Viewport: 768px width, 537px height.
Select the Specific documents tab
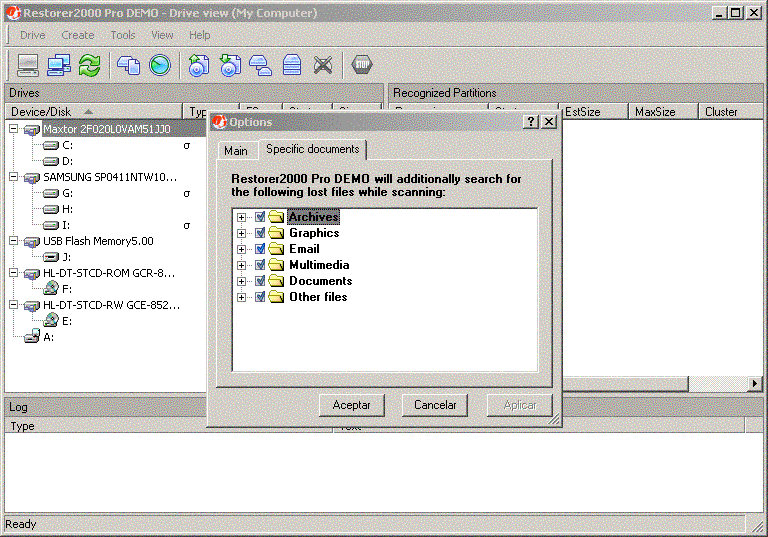pos(312,149)
